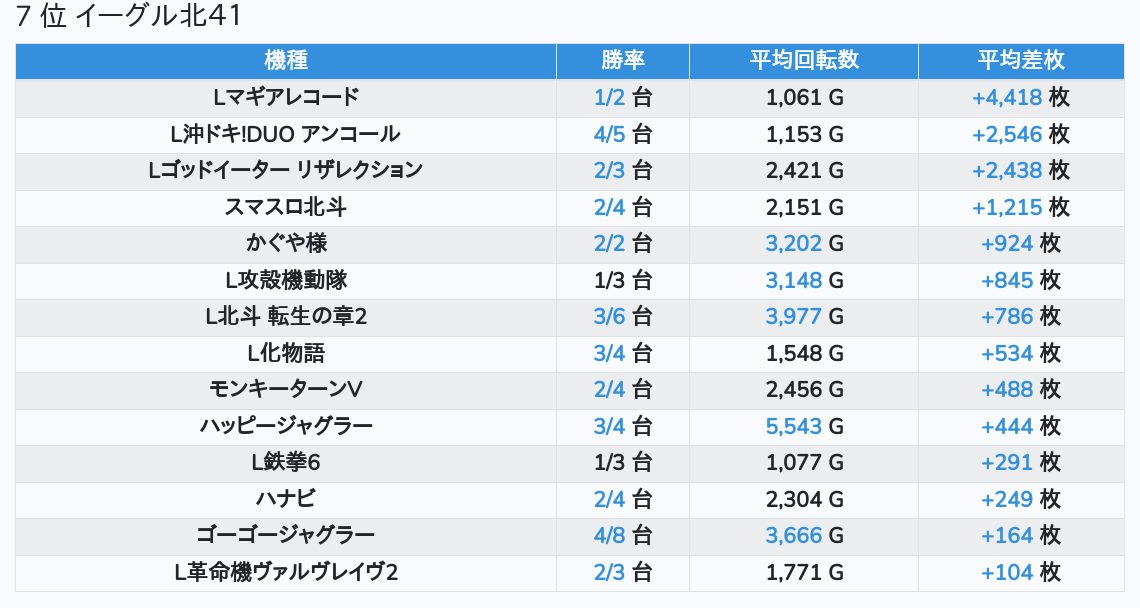1140x608 pixels.
Task: Click 3/6 win rate for L北斗 転生の章2
Action: point(609,317)
